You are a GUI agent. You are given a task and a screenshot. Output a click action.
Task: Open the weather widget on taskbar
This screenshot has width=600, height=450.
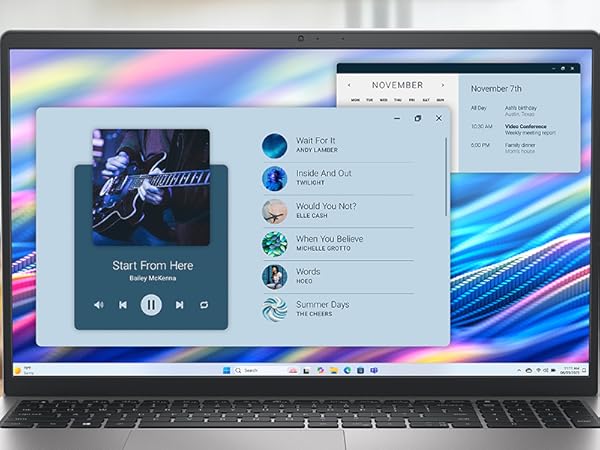coord(24,370)
